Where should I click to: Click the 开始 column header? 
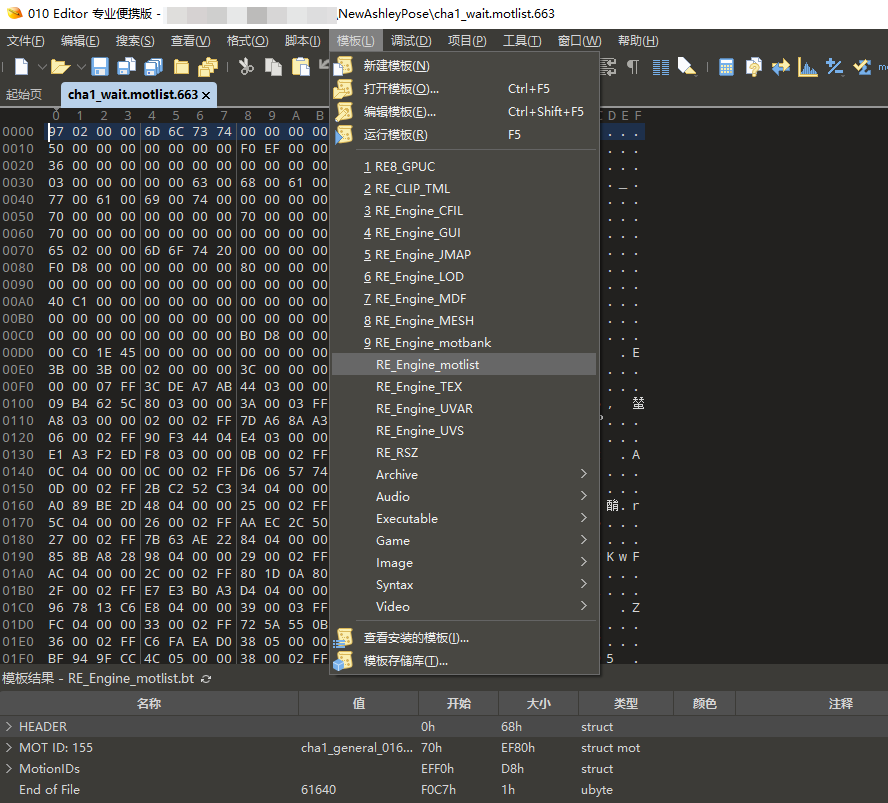pos(459,703)
